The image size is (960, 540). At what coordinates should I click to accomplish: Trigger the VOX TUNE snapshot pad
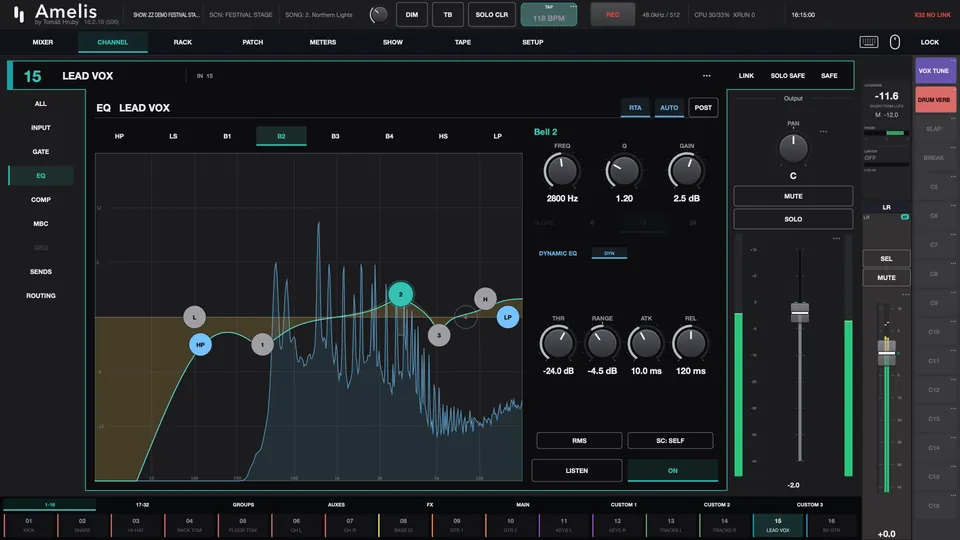point(934,71)
